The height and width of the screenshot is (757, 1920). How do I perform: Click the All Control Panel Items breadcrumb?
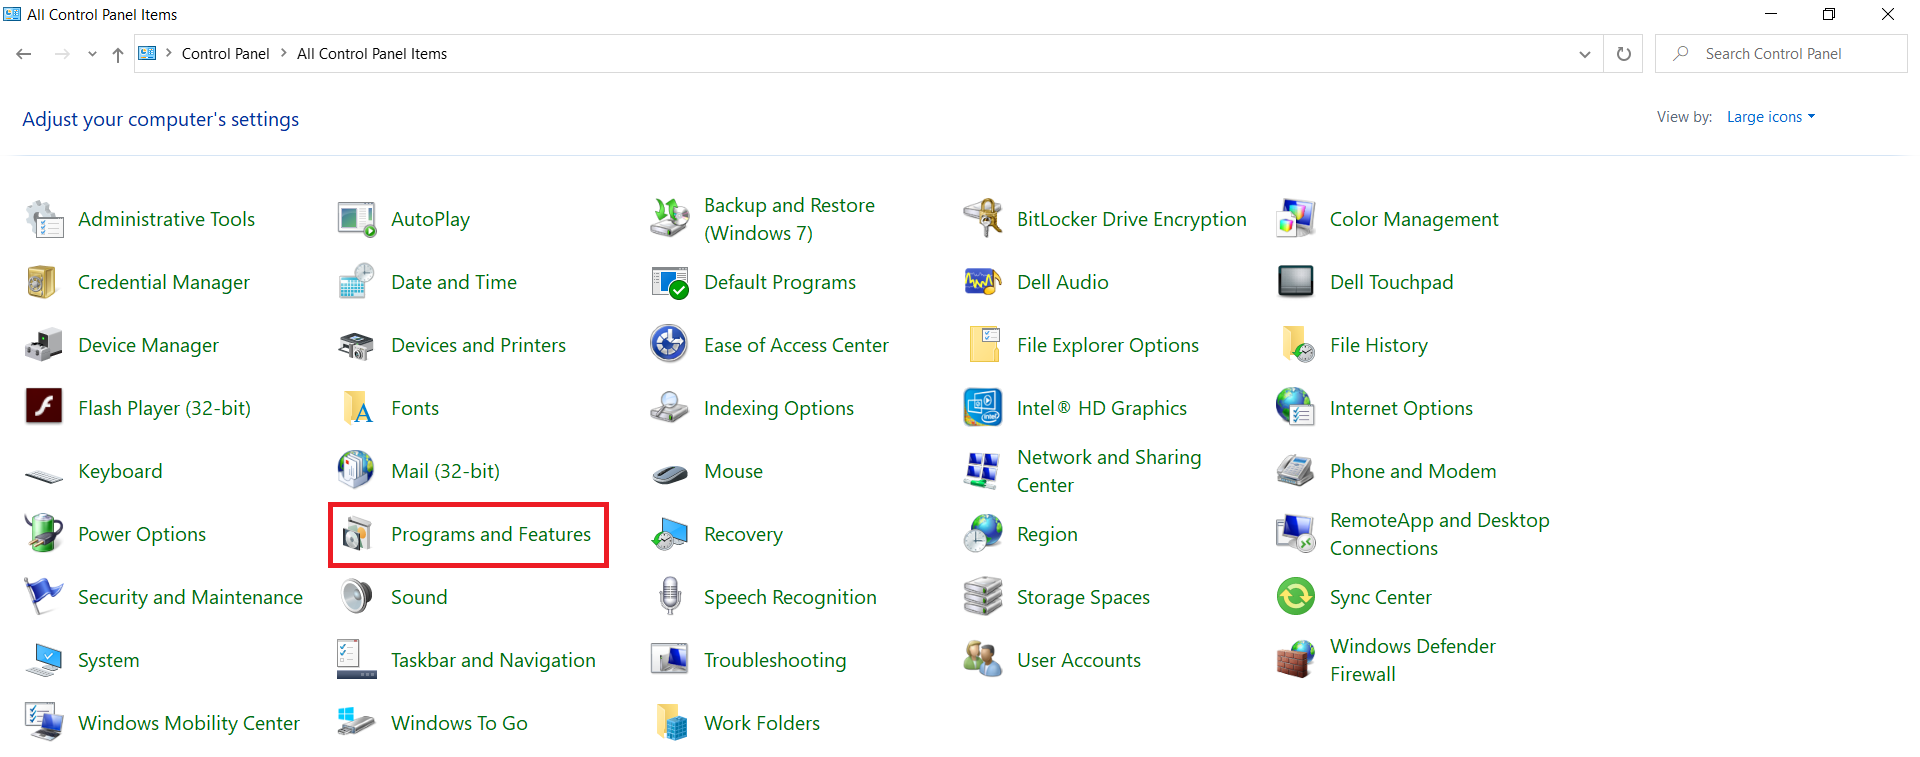(x=372, y=54)
